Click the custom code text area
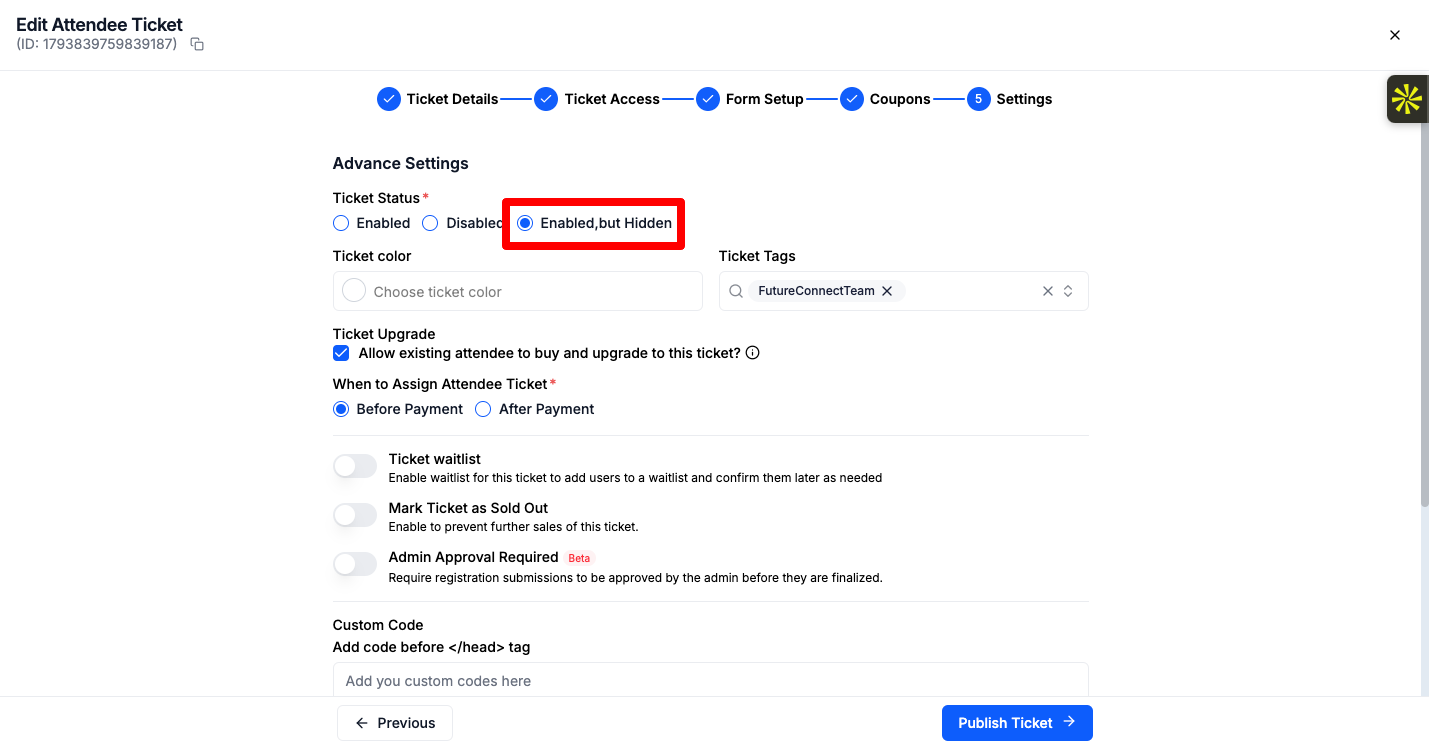1429x749 pixels. pos(710,680)
